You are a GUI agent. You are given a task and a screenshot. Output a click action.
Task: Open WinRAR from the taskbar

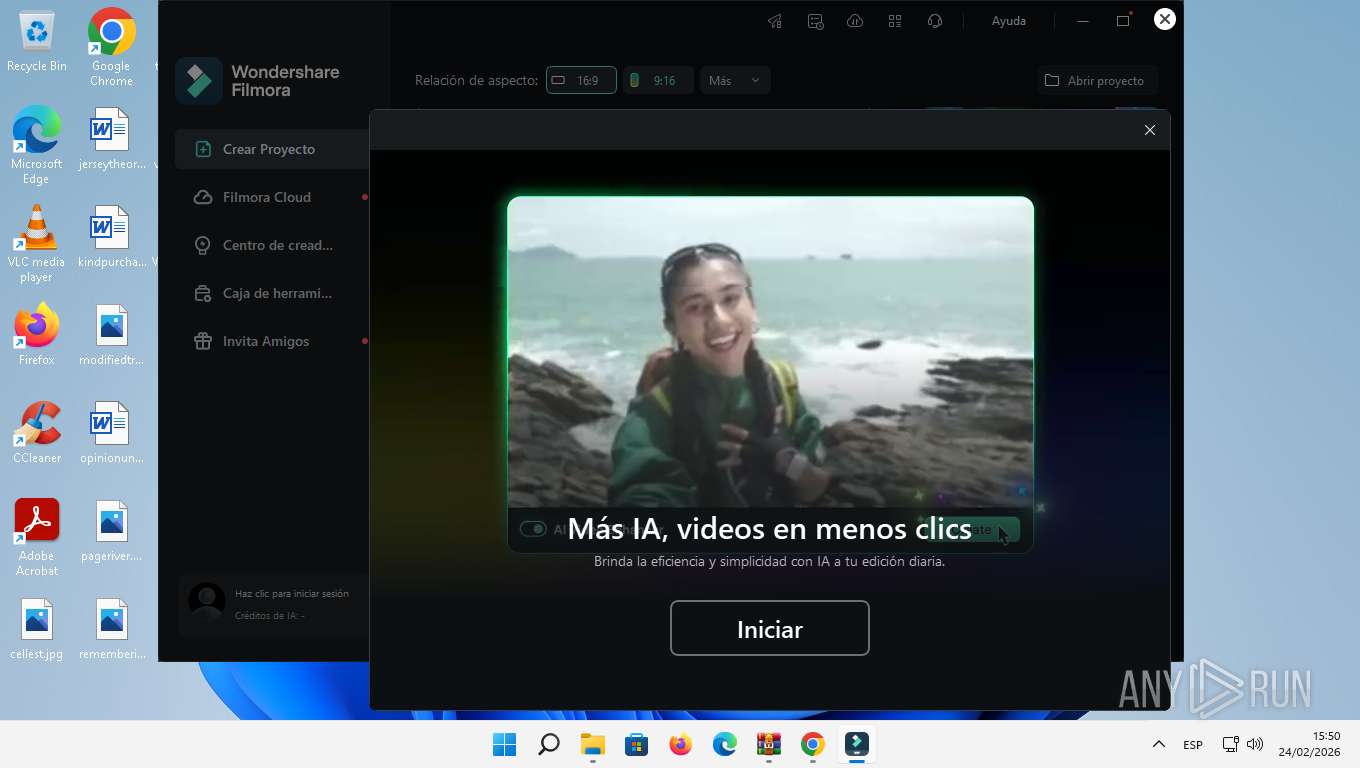769,744
